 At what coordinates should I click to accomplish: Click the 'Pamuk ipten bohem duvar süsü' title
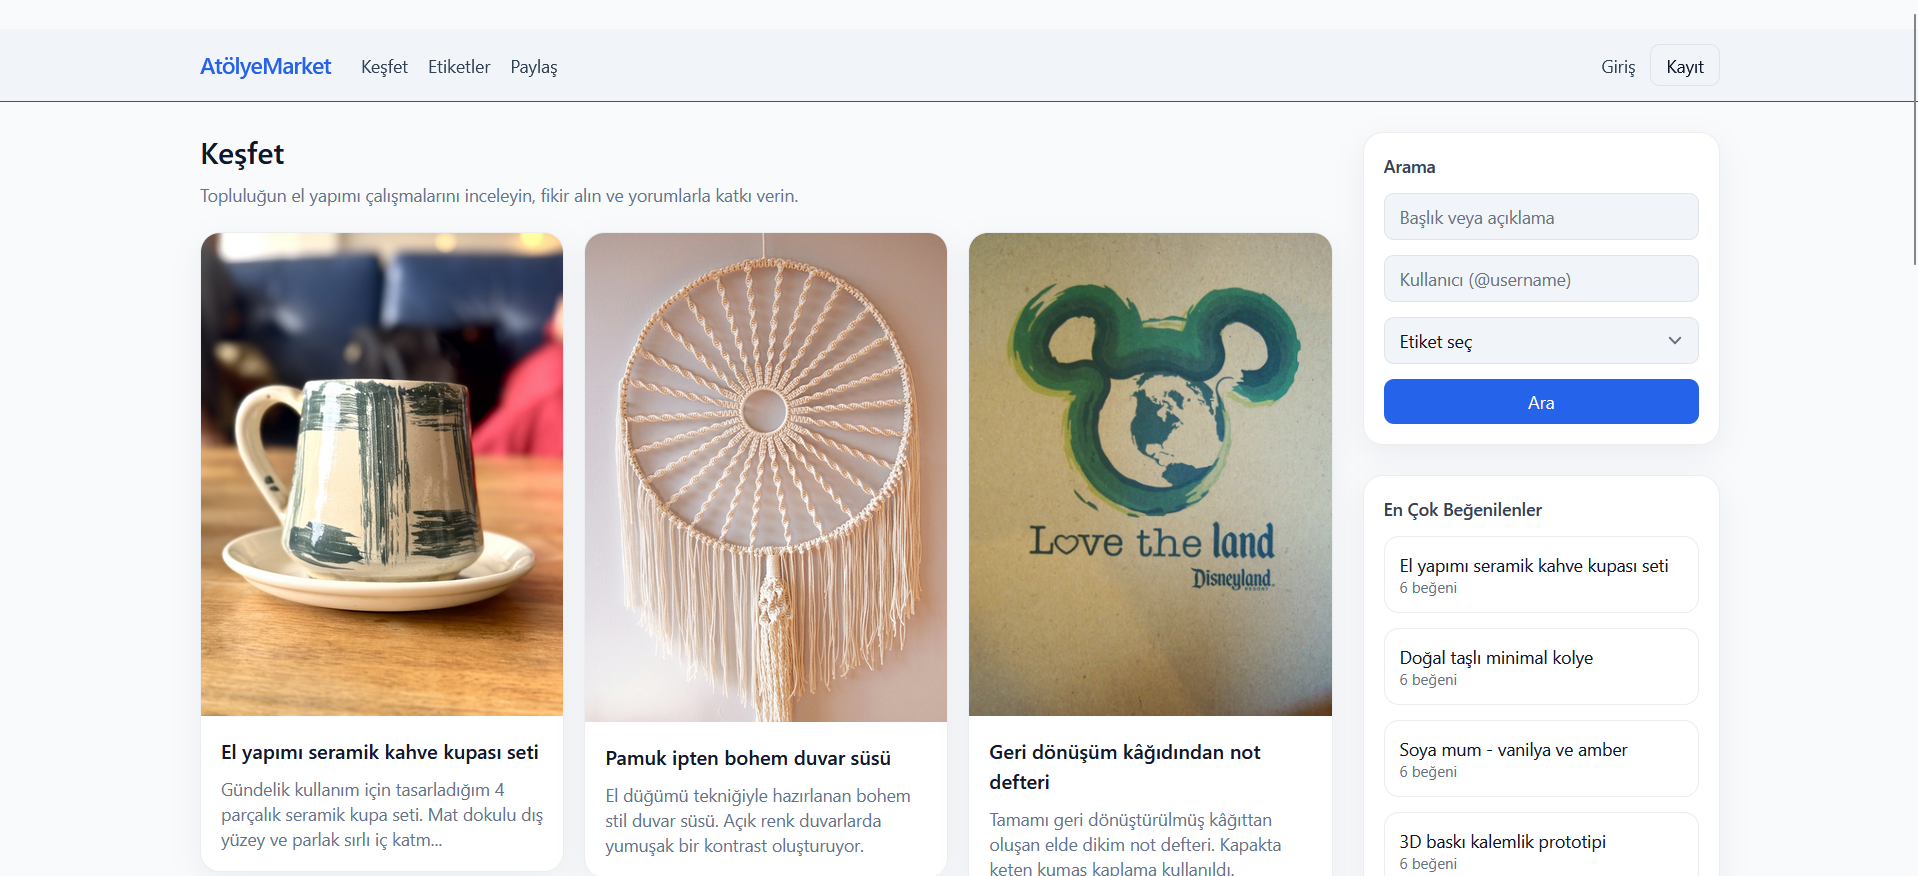coord(748,758)
